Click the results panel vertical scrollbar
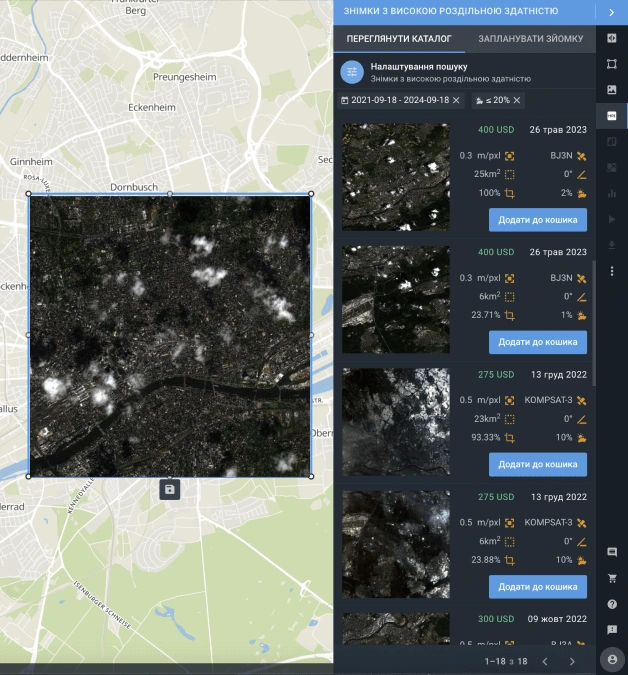This screenshot has width=628, height=675. (594, 323)
